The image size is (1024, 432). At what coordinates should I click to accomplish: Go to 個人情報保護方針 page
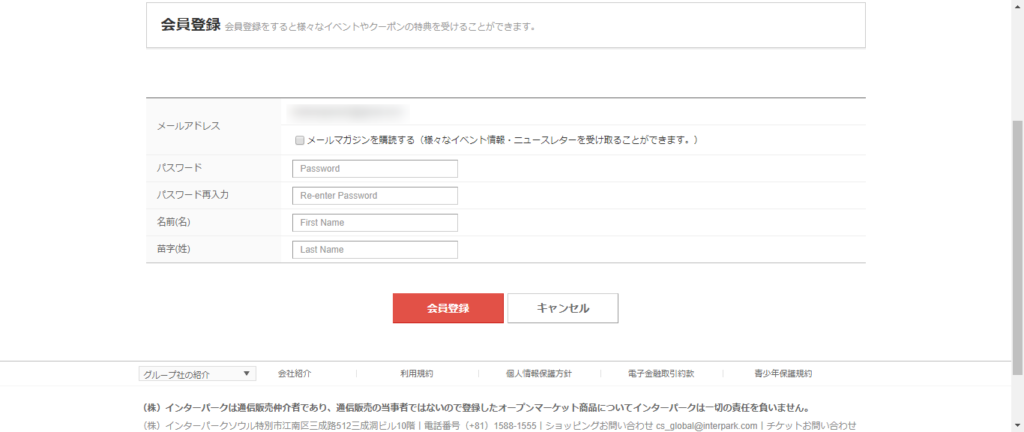[539, 374]
